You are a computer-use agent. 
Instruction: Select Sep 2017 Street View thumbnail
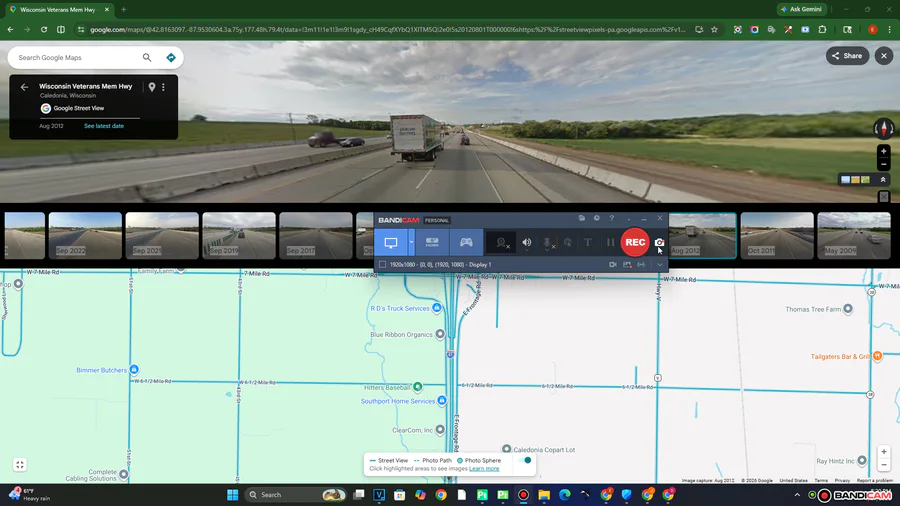(x=316, y=236)
